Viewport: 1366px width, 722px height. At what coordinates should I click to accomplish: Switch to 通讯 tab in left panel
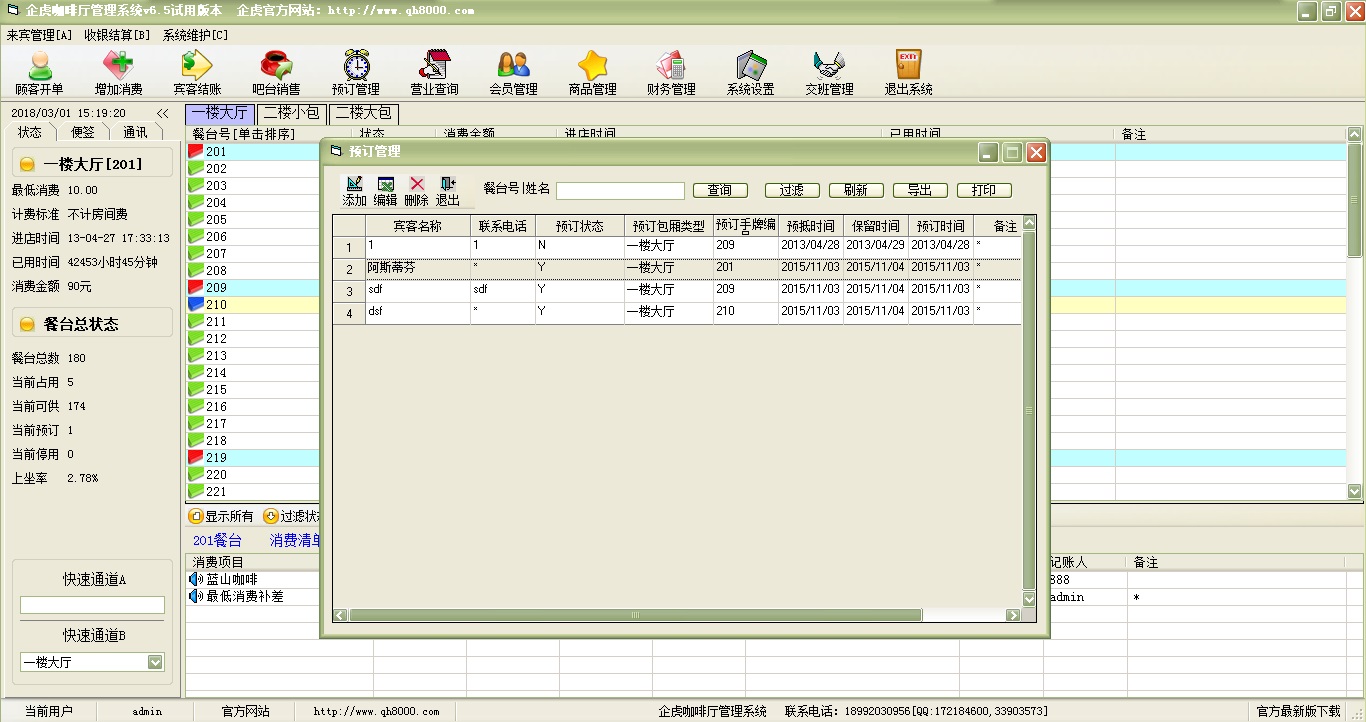135,132
